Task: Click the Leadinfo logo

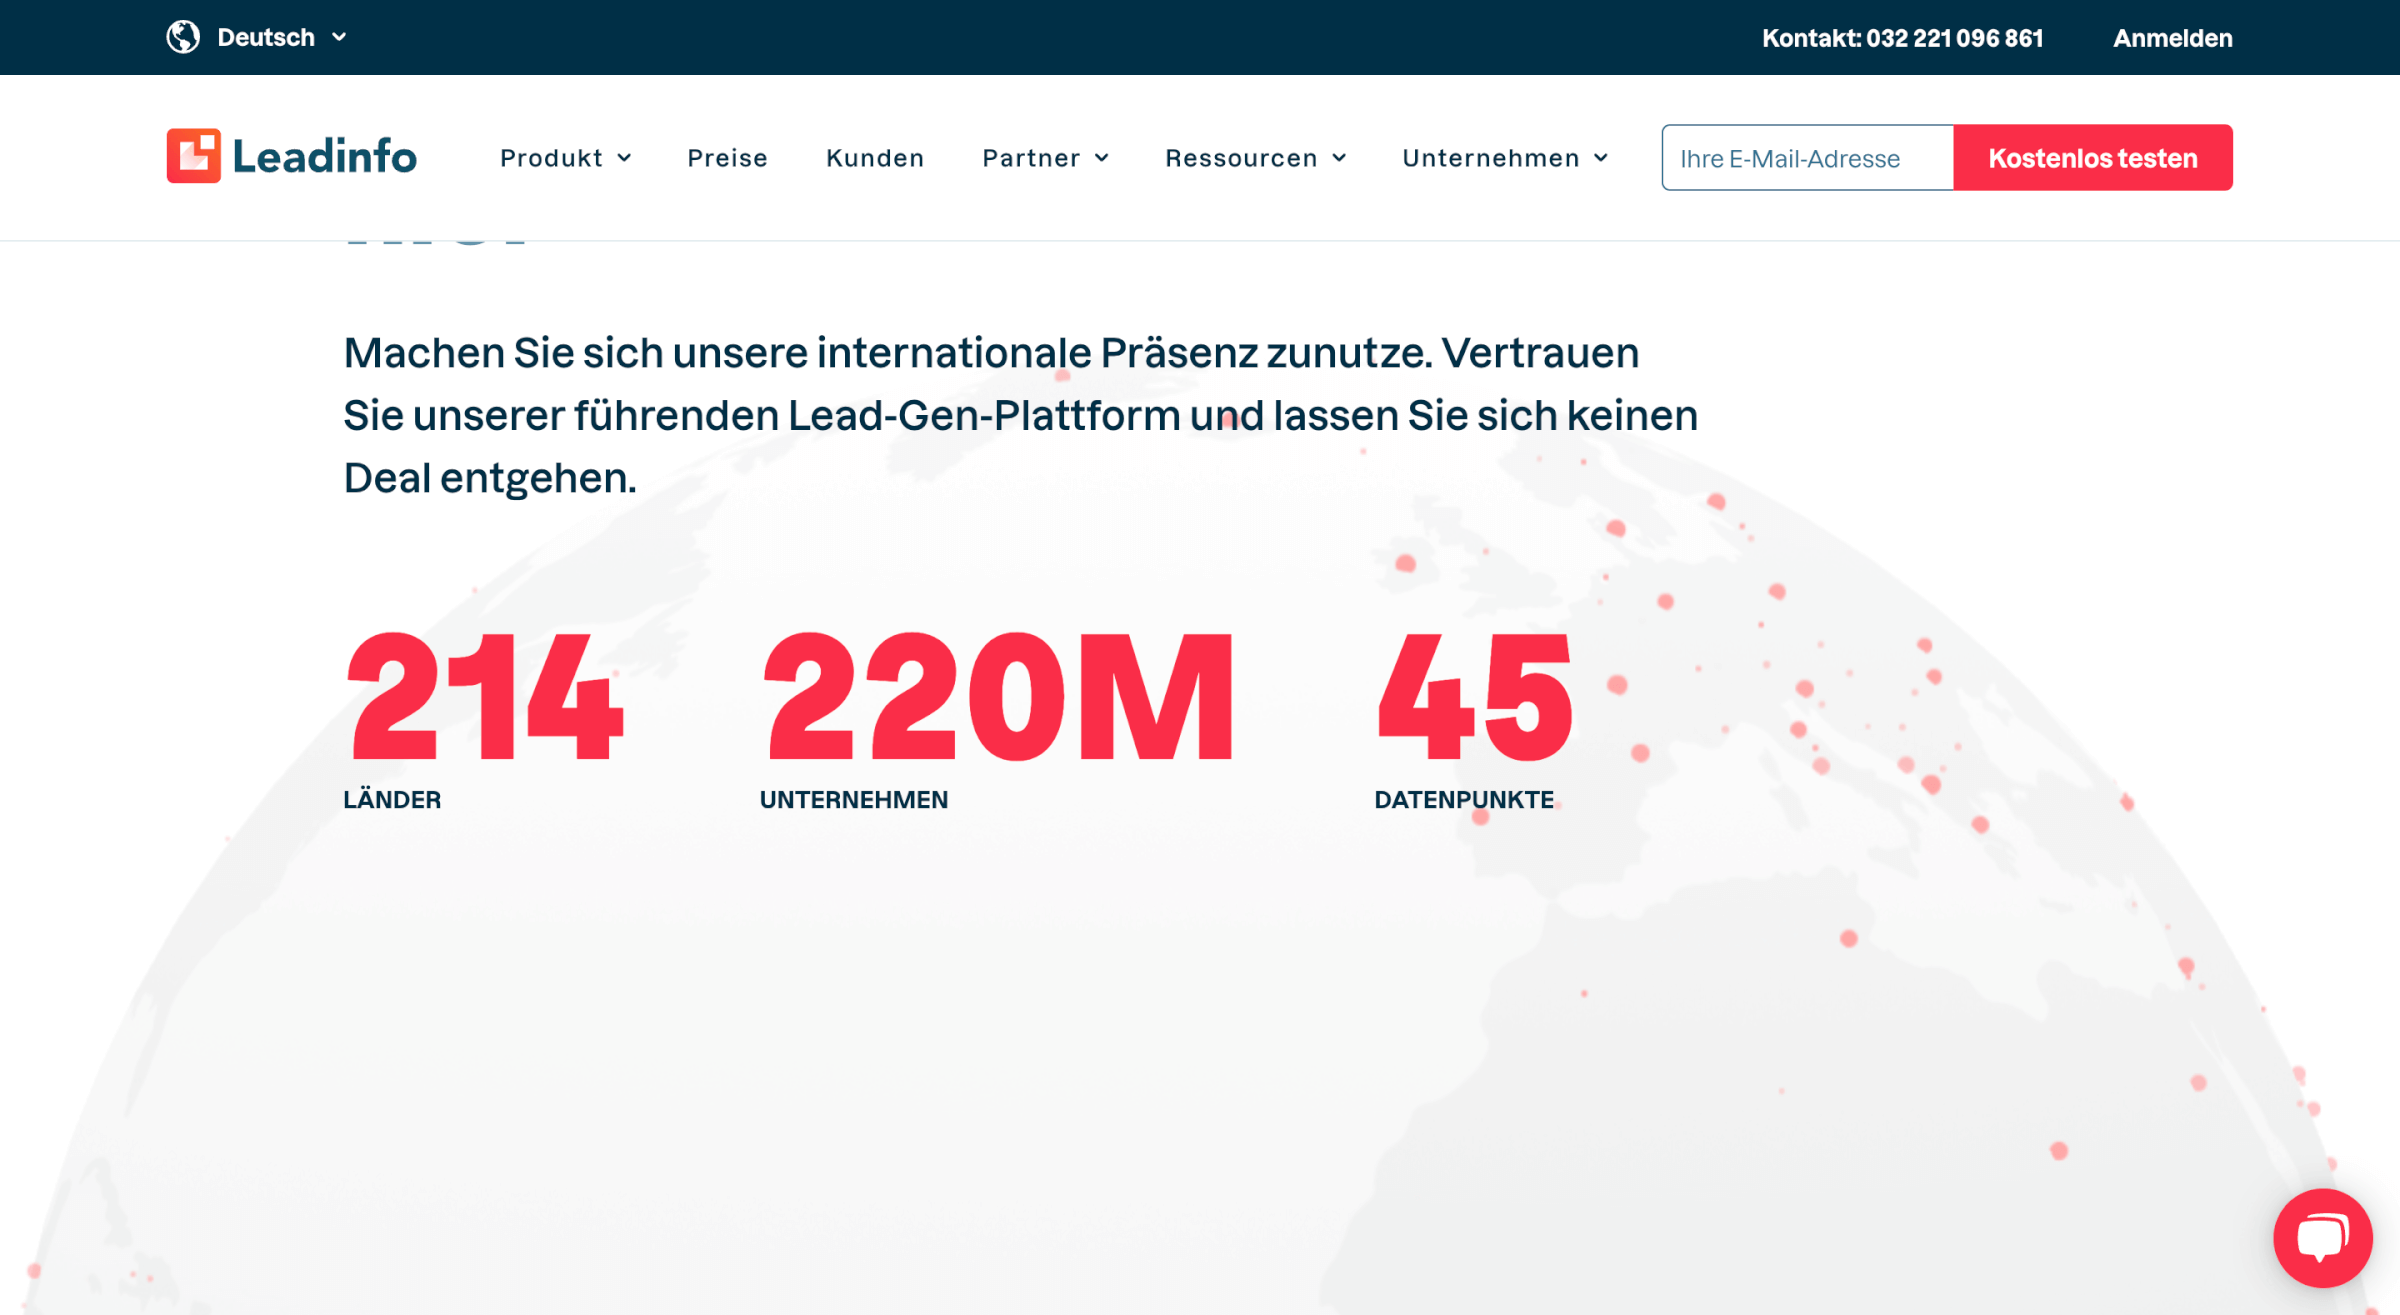Action: 292,156
